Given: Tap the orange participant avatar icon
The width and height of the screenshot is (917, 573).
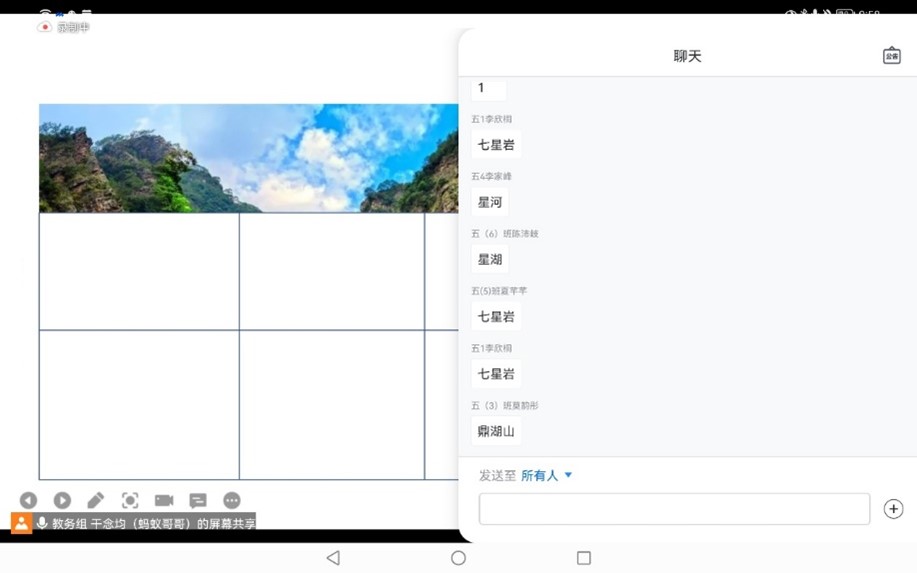Looking at the screenshot, I should (x=21, y=523).
